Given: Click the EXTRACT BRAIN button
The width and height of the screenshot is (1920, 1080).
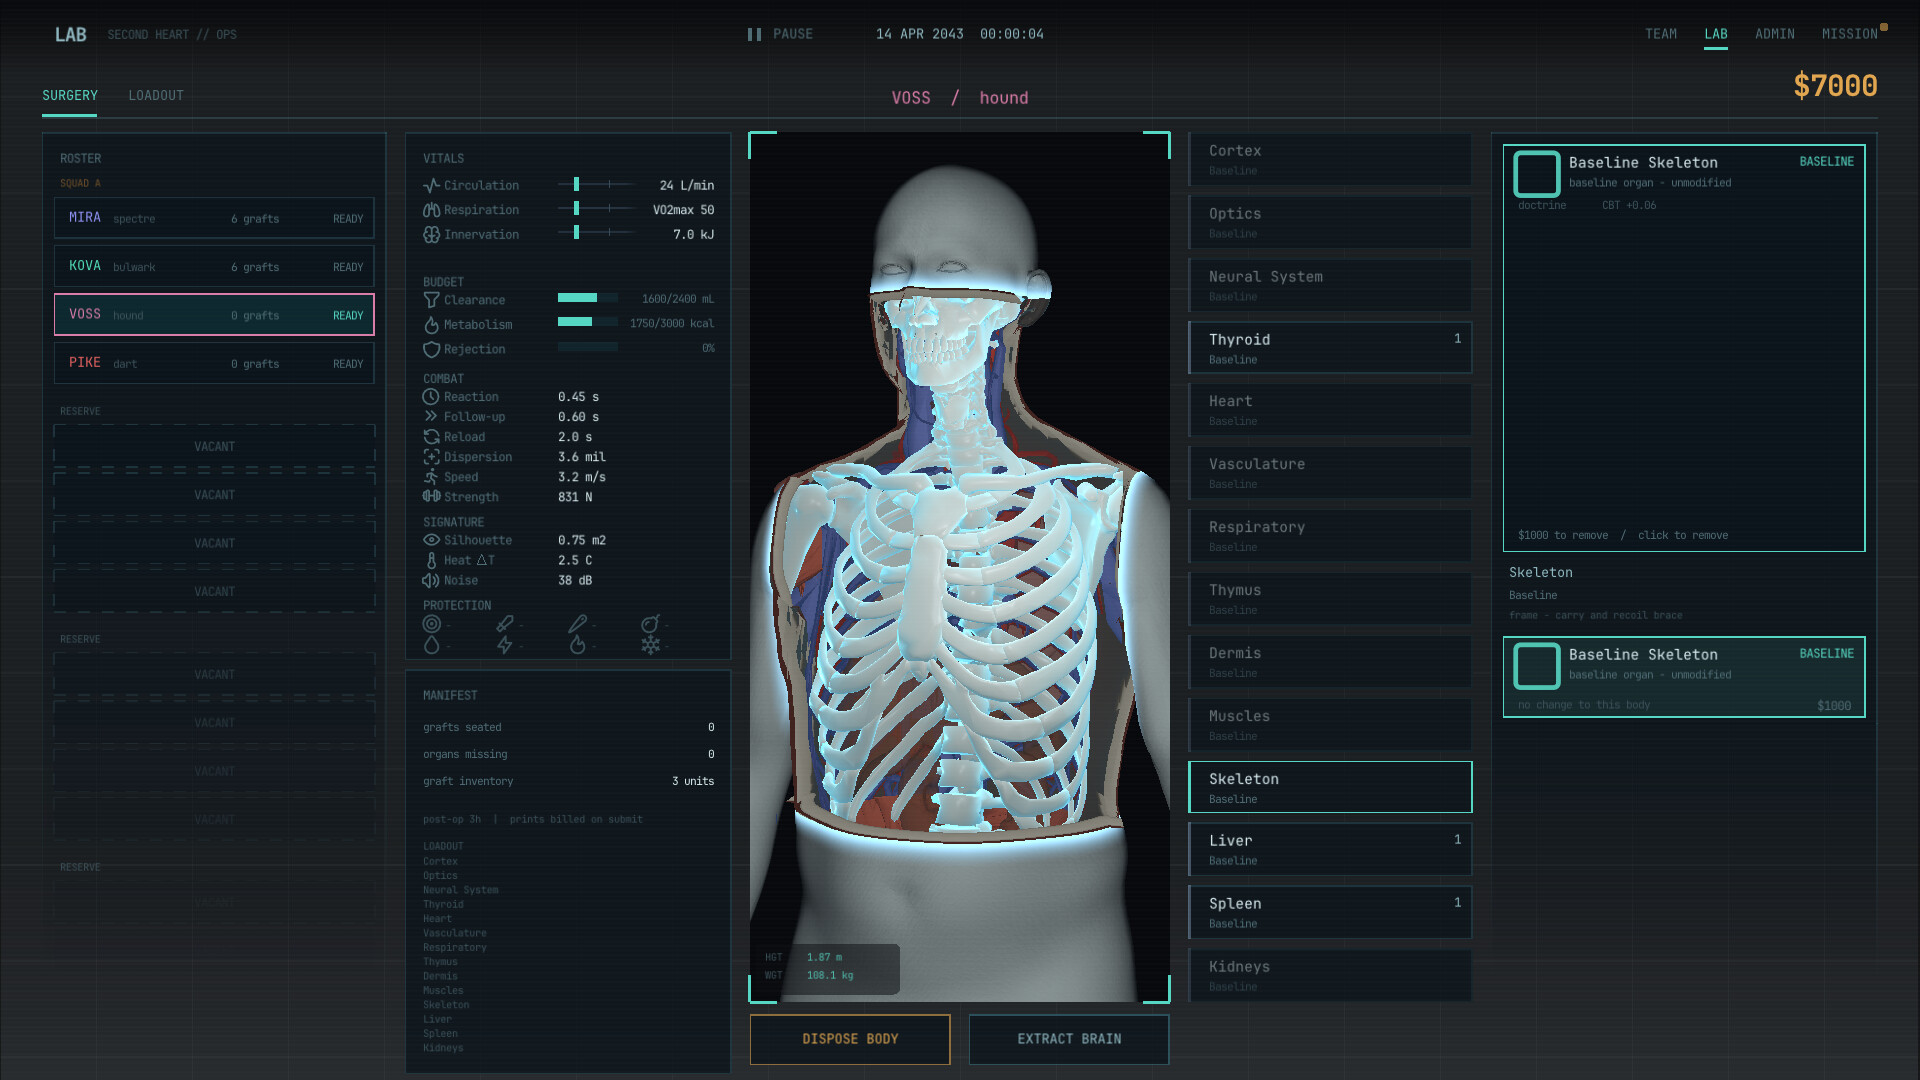Looking at the screenshot, I should 1069,1039.
